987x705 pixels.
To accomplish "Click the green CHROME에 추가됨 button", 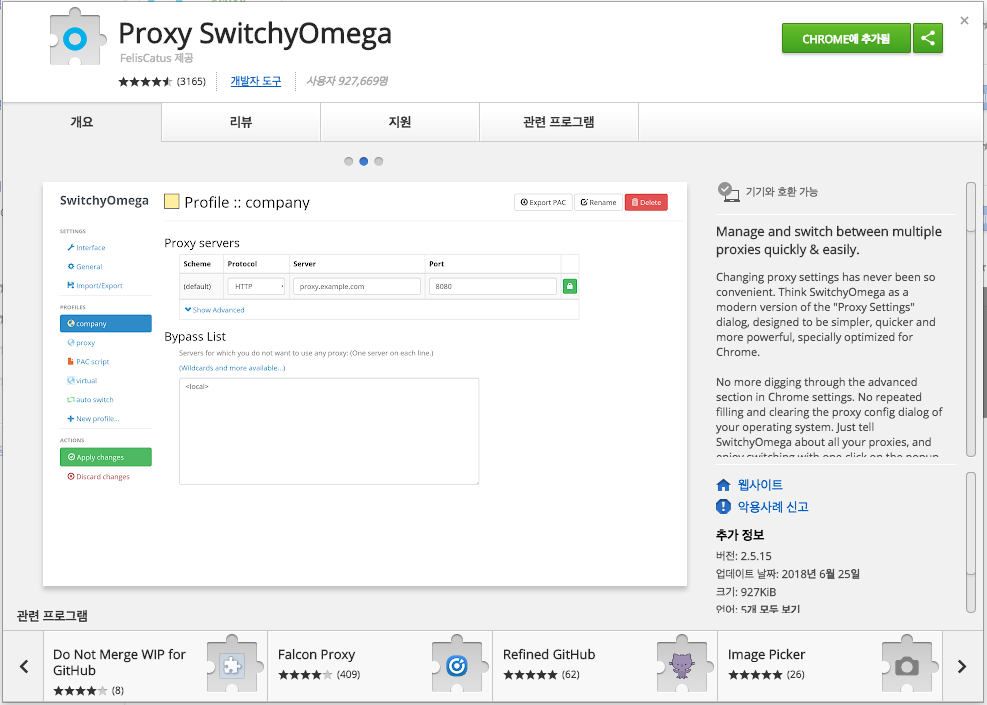I will [846, 39].
